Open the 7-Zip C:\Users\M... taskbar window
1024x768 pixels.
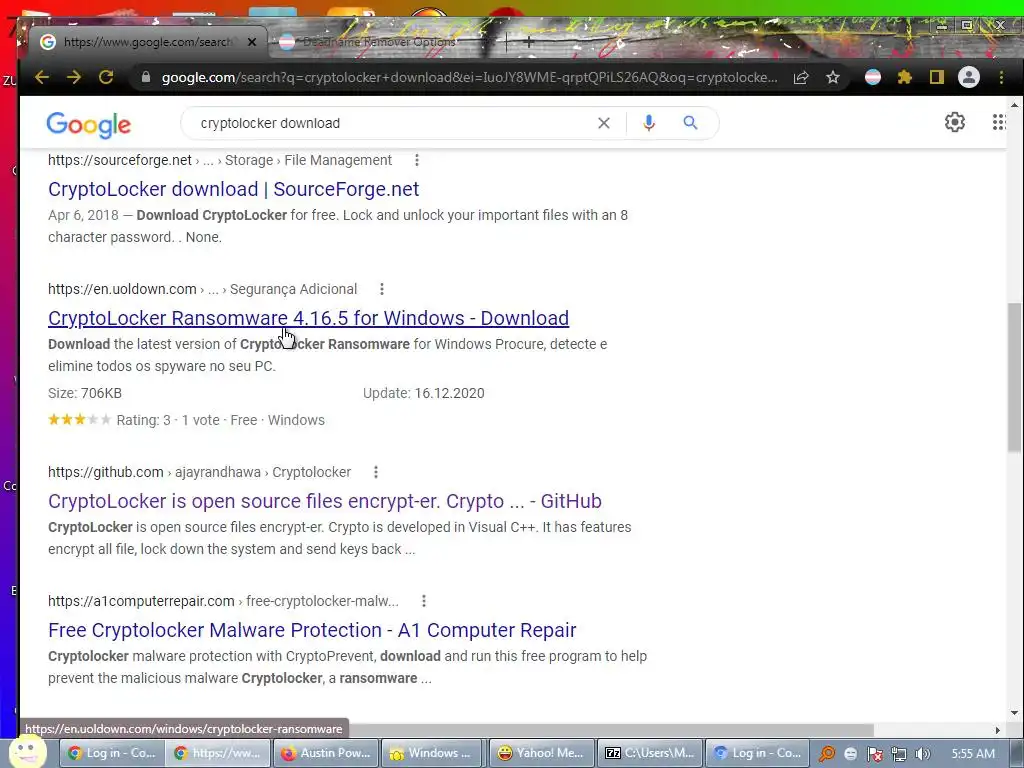click(x=650, y=753)
